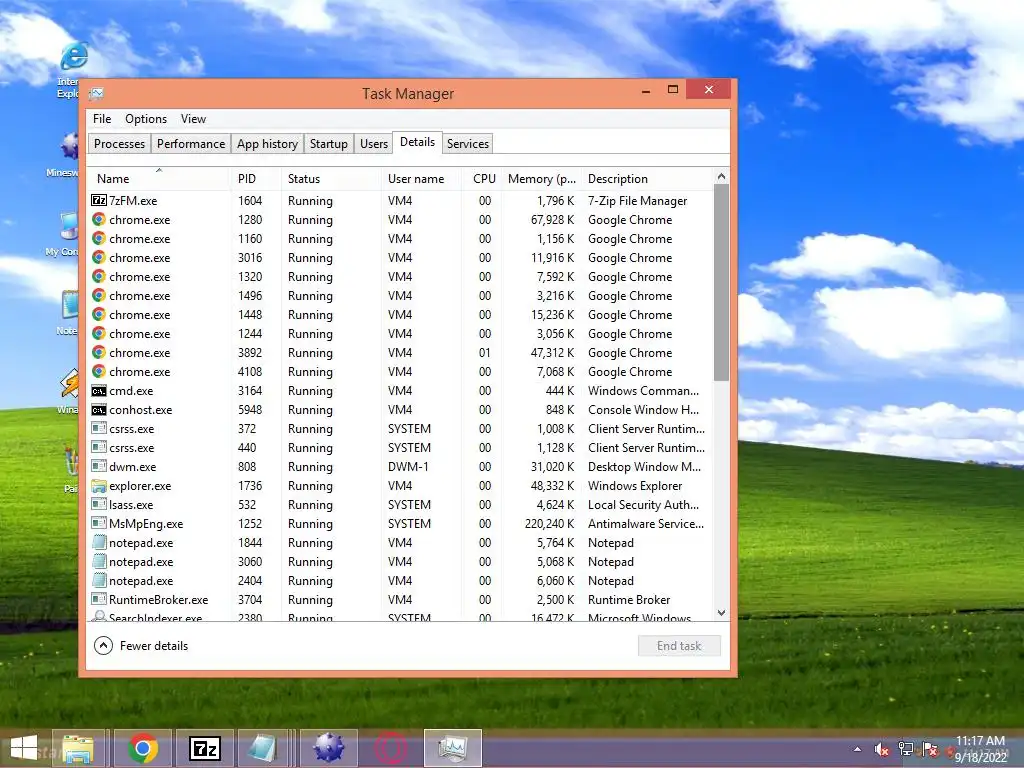Click the muted volume tray icon
Screen dimensions: 1024x768
(x=882, y=750)
